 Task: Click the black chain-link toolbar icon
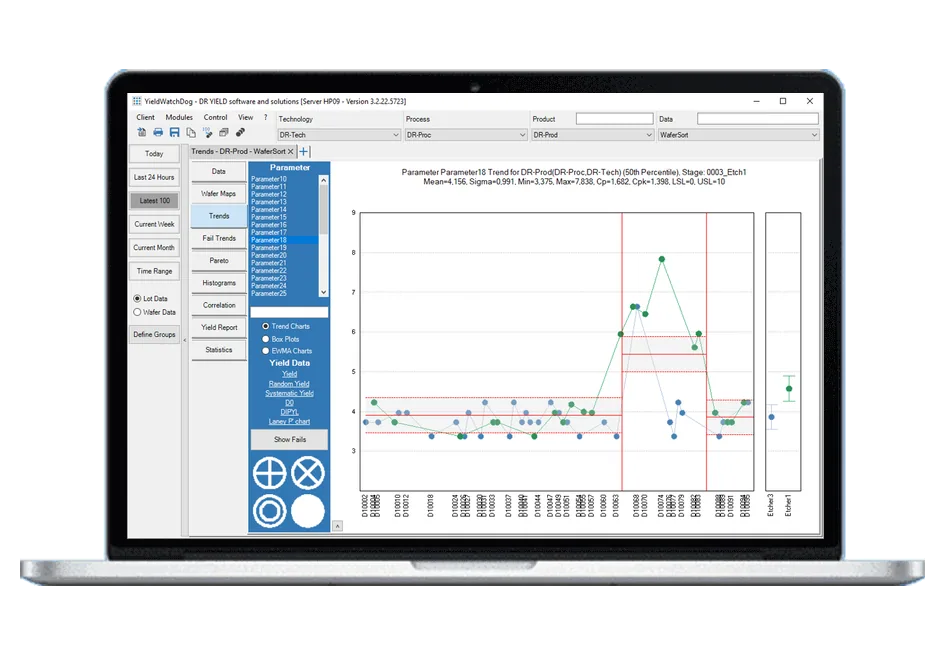tap(240, 132)
